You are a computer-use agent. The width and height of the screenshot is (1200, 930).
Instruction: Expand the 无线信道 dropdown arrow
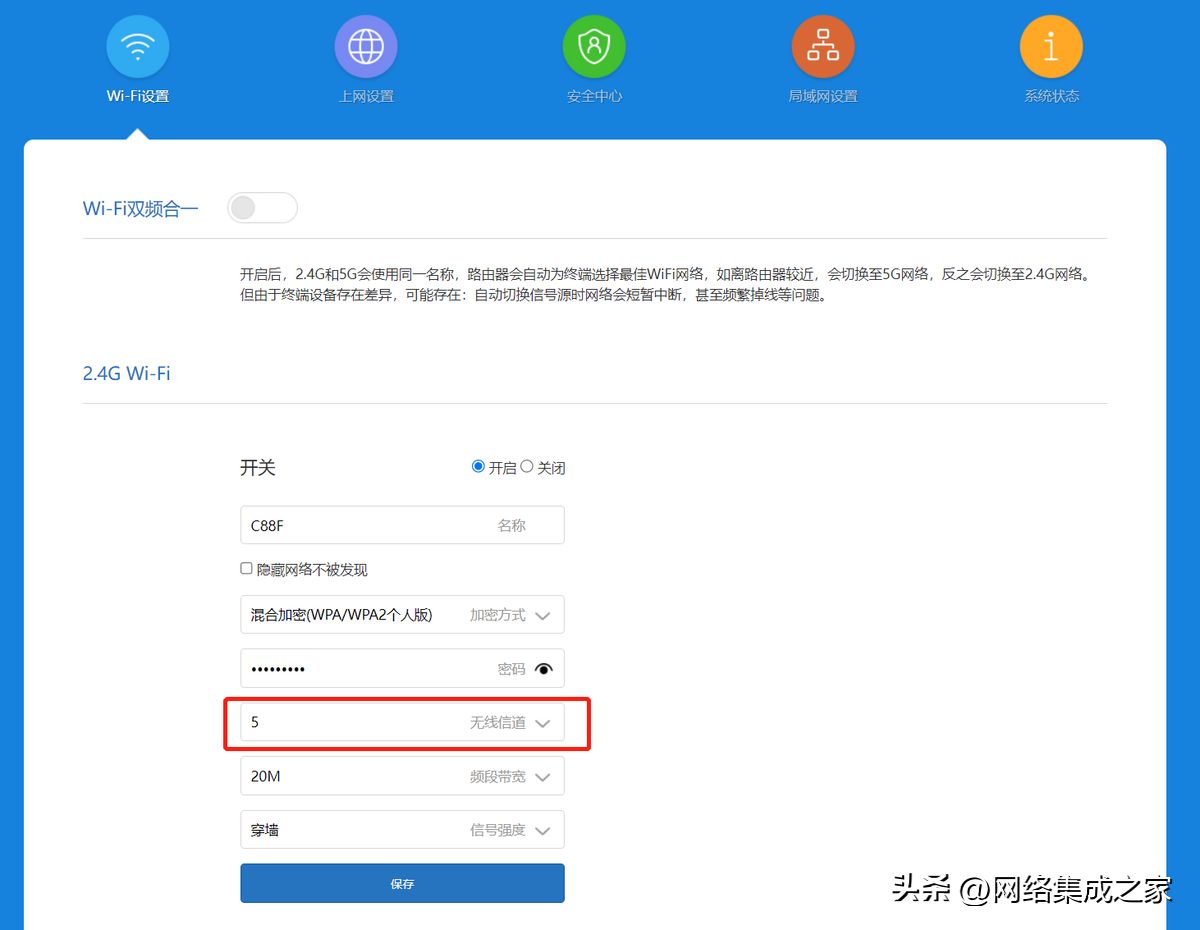coord(543,723)
